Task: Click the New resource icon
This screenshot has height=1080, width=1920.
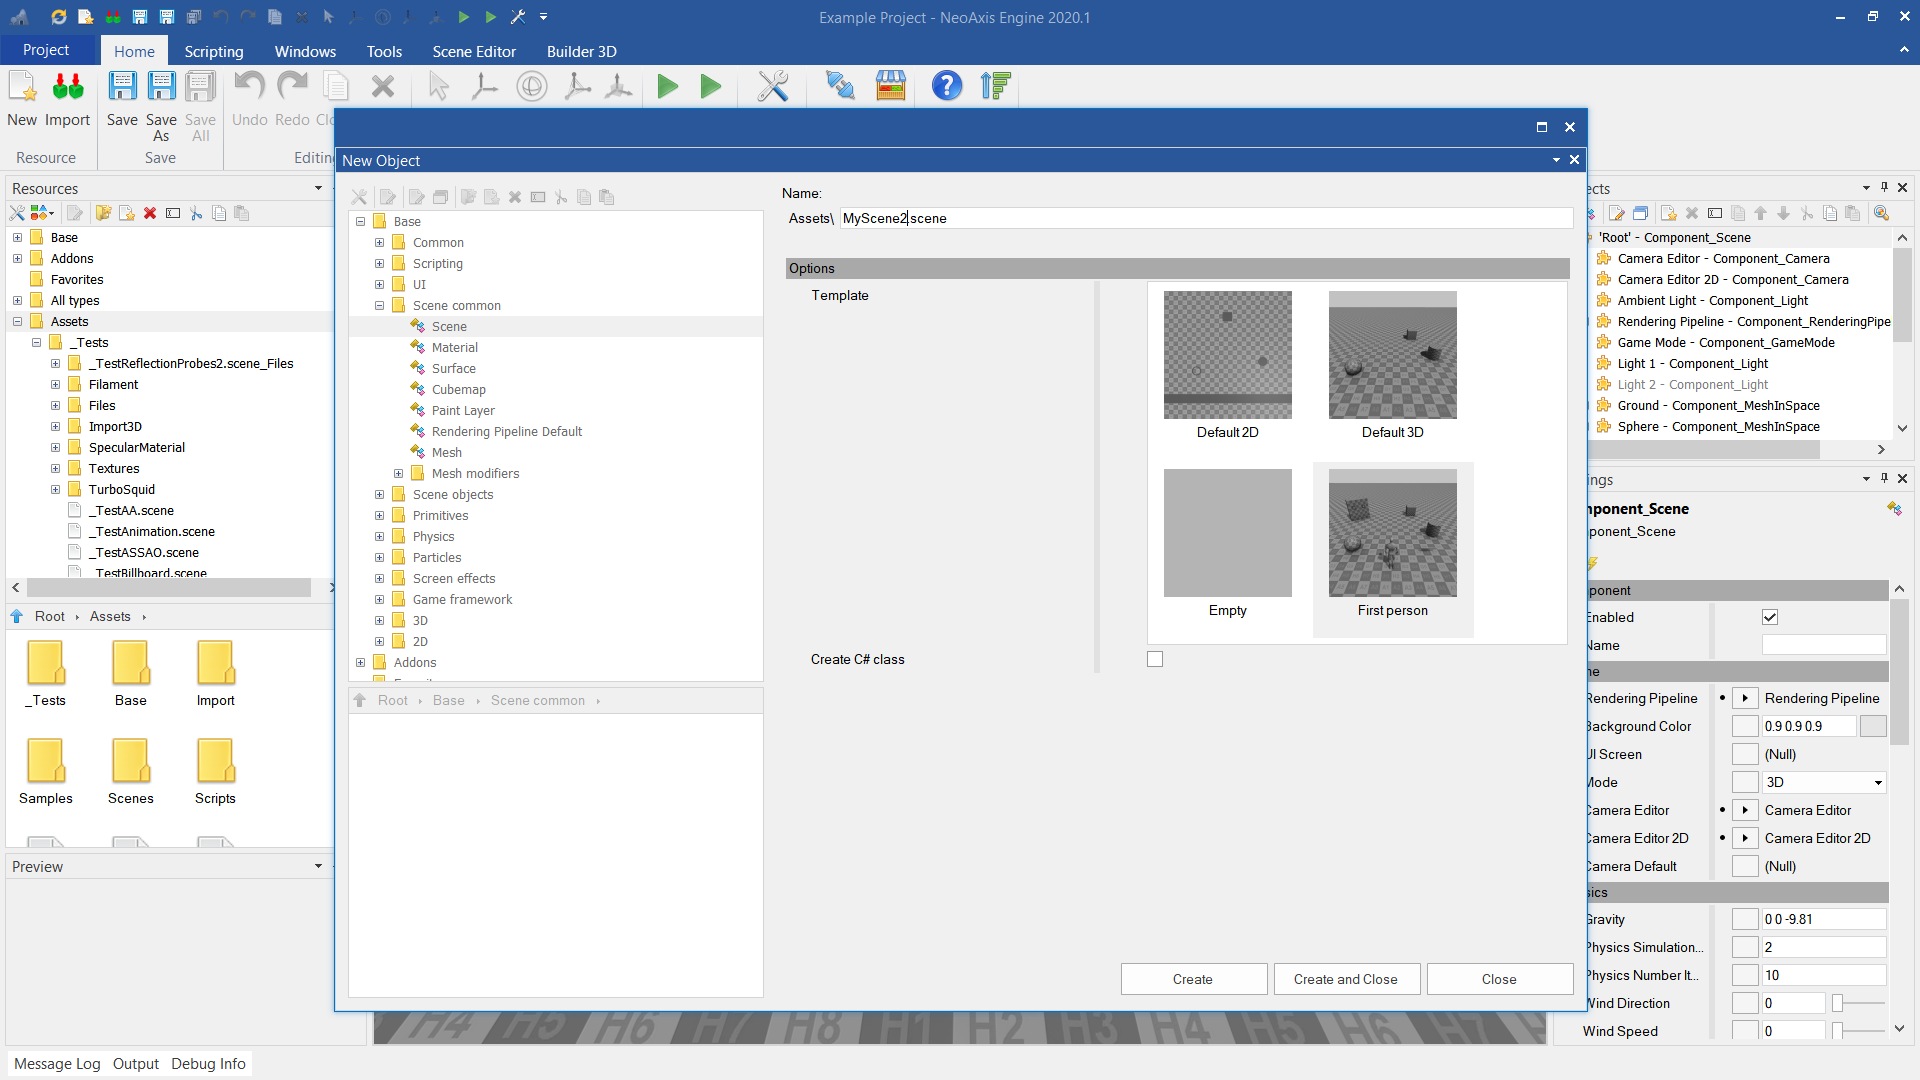Action: [x=22, y=88]
